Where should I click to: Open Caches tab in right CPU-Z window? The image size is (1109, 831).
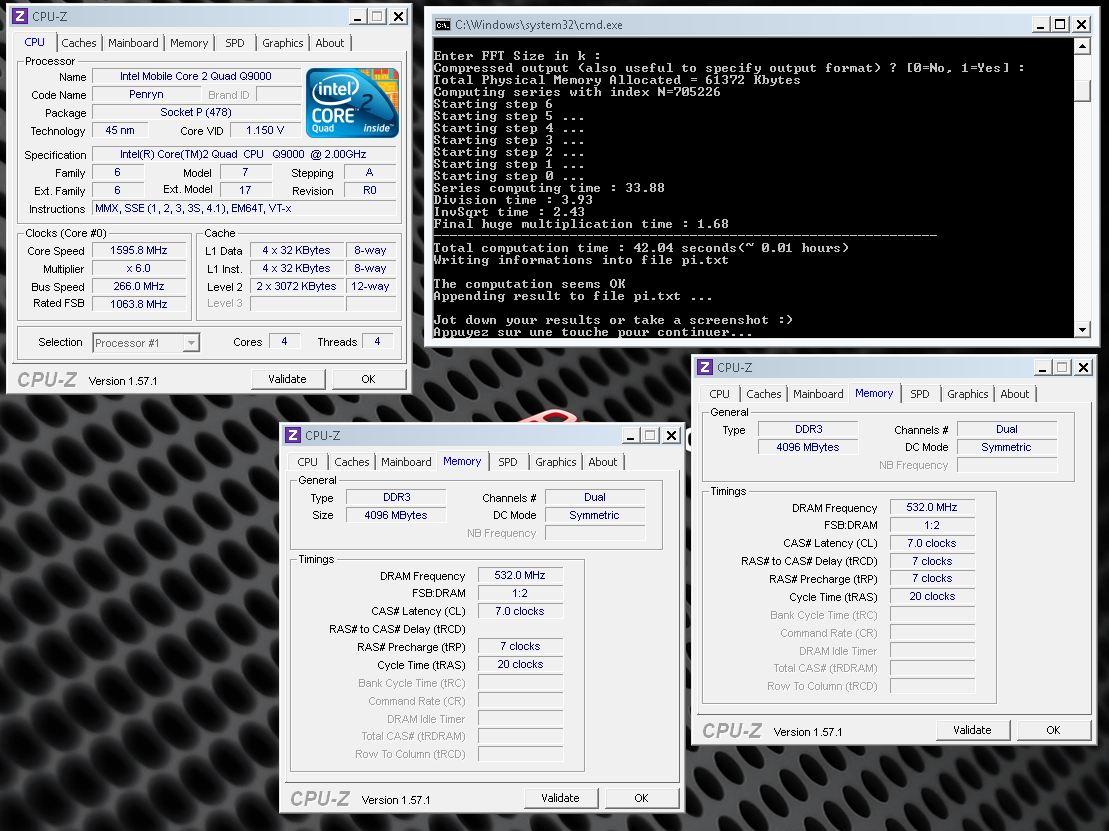click(764, 394)
